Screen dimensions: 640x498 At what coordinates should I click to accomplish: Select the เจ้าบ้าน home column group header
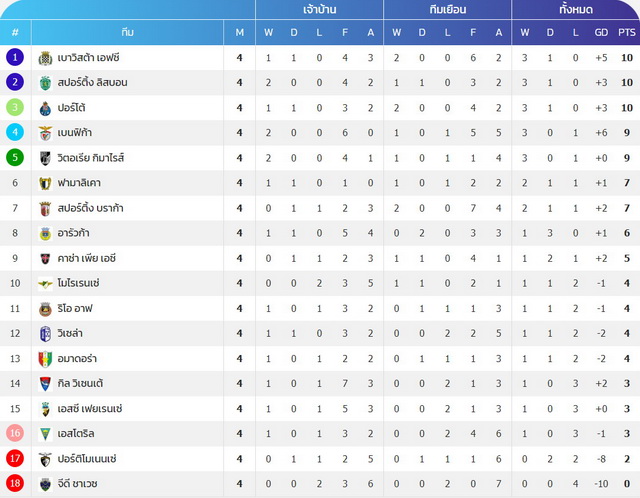coord(320,9)
